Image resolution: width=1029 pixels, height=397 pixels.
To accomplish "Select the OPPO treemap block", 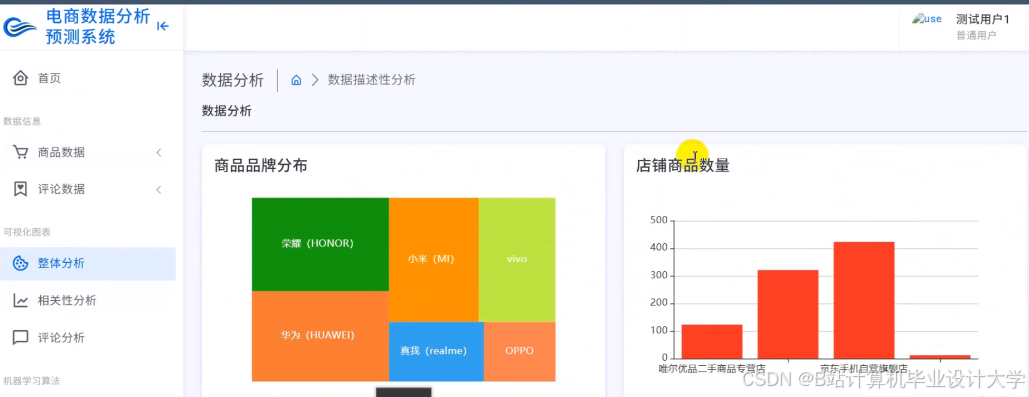I will click(520, 351).
